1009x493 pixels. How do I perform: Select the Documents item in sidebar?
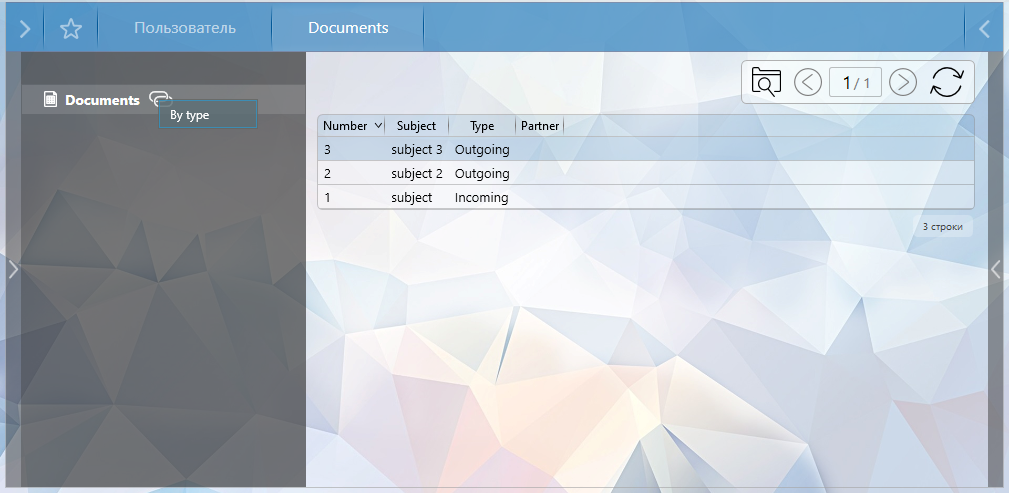coord(102,100)
